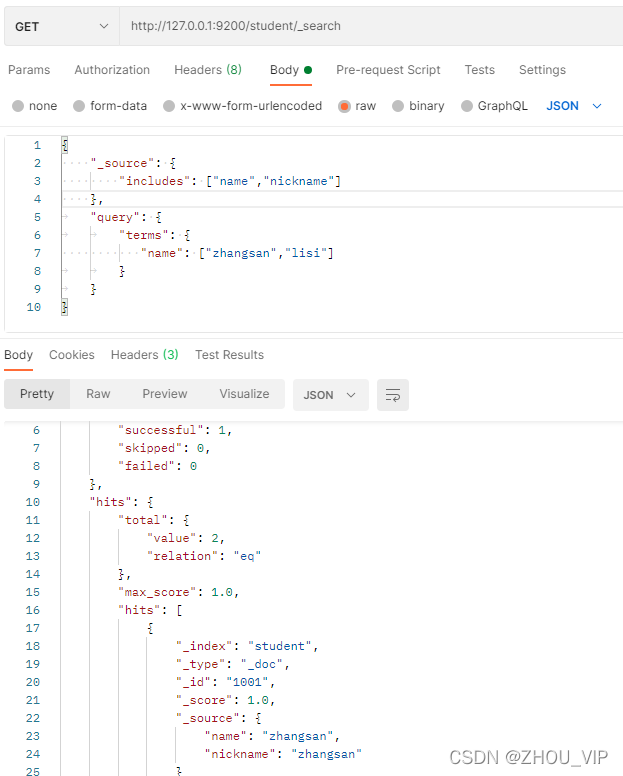Viewport: 623px width, 776px height.
Task: Select the binary body option
Action: pyautogui.click(x=398, y=106)
